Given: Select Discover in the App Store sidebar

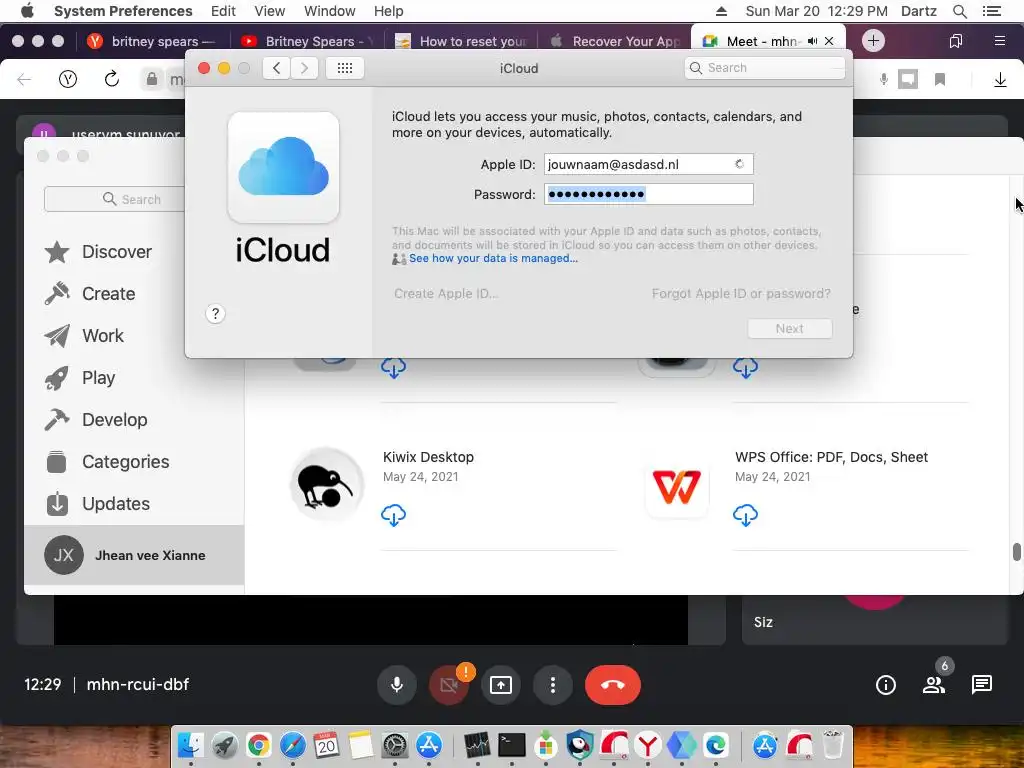Looking at the screenshot, I should (98, 252).
